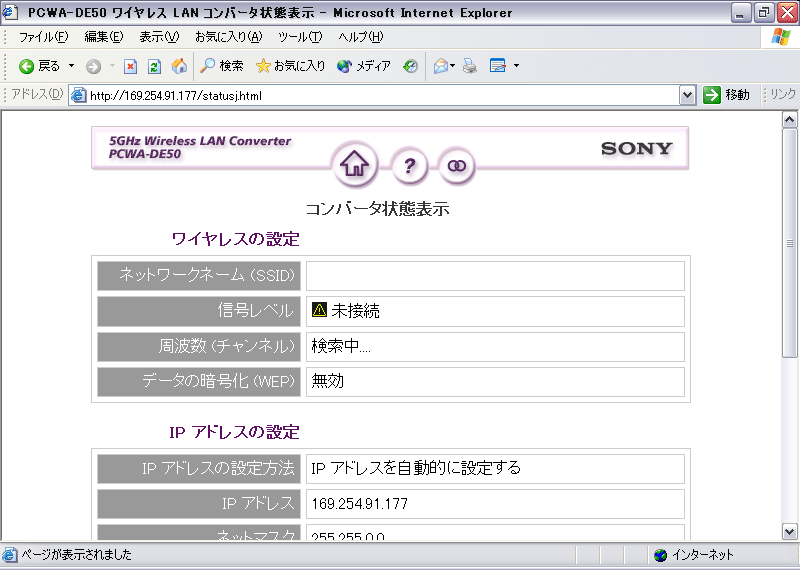Open お気に入り favorites star in toolbar

coord(290,66)
